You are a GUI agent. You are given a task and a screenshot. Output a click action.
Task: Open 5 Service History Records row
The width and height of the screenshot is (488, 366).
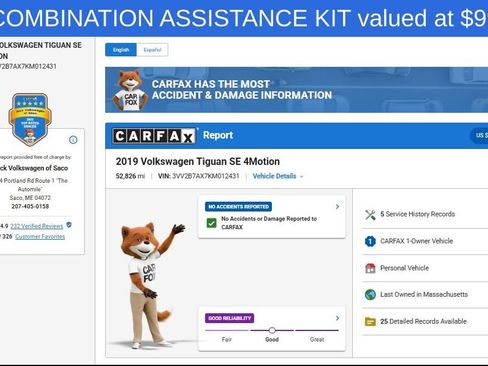pos(425,215)
